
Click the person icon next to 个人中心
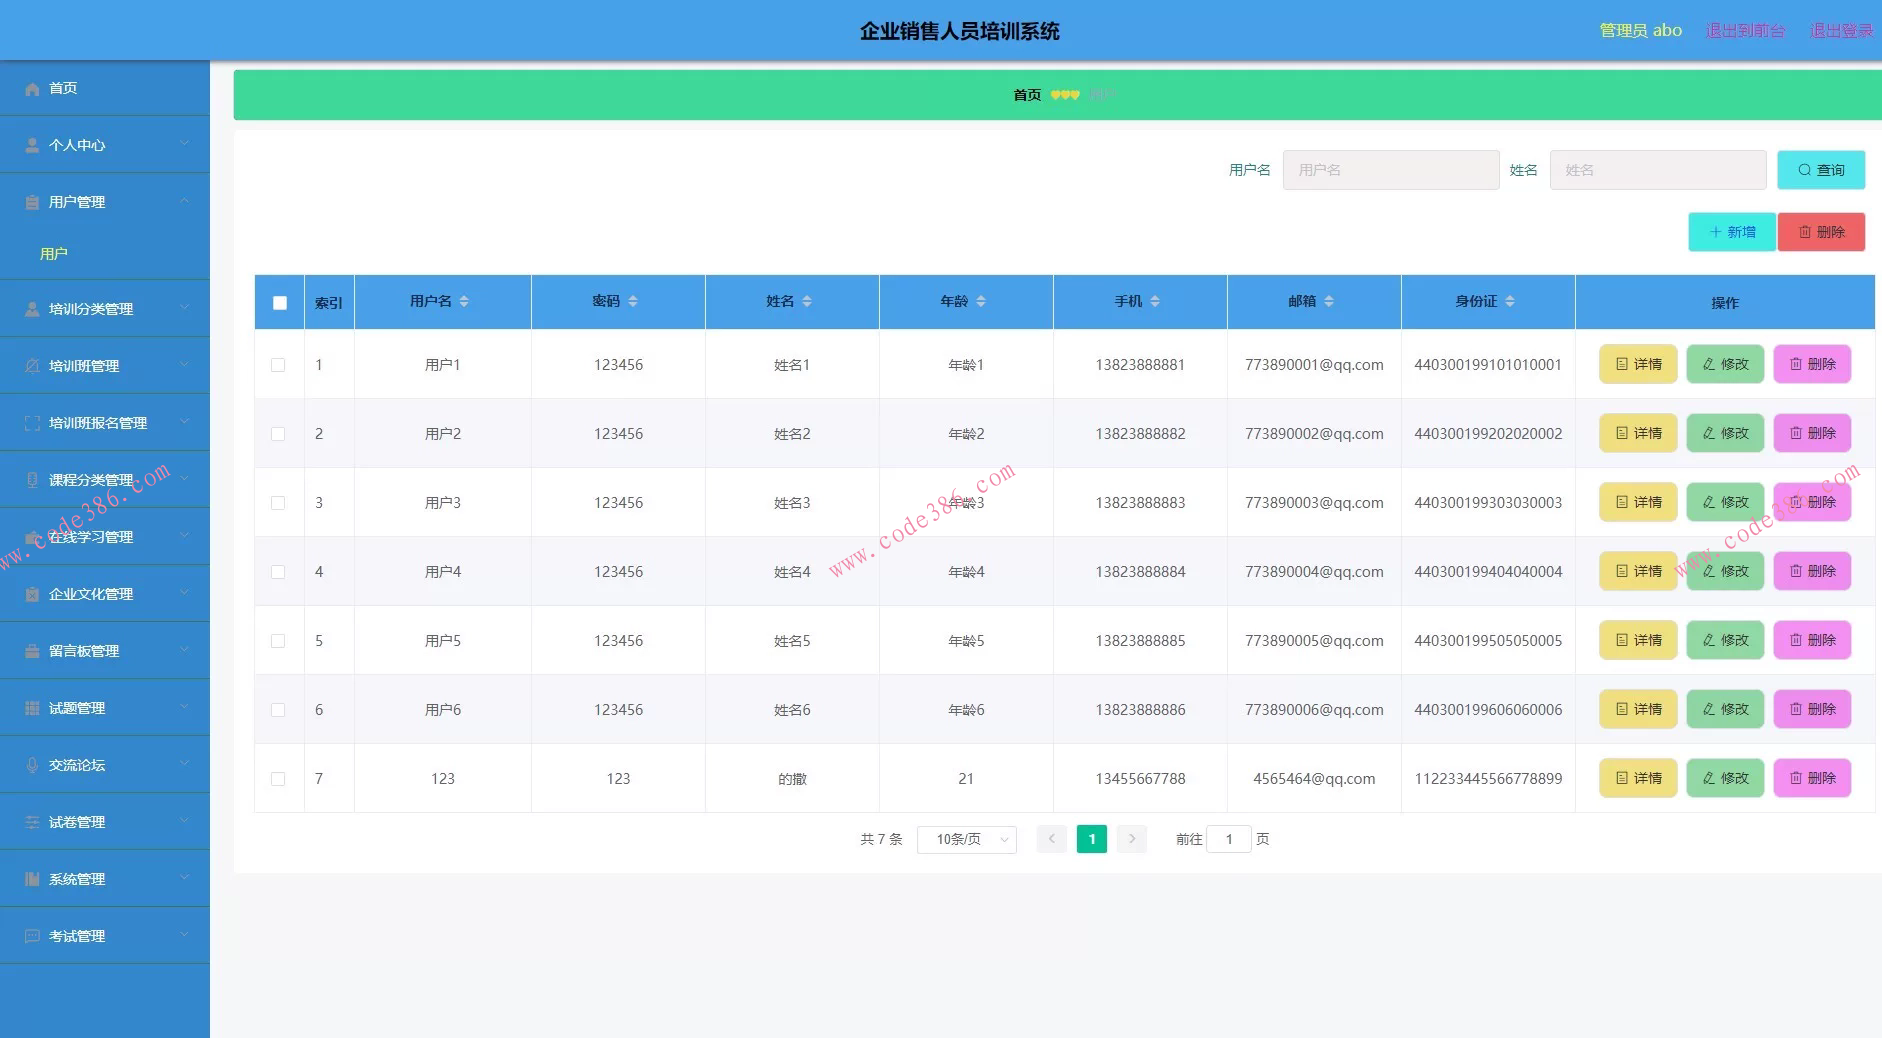tap(32, 145)
